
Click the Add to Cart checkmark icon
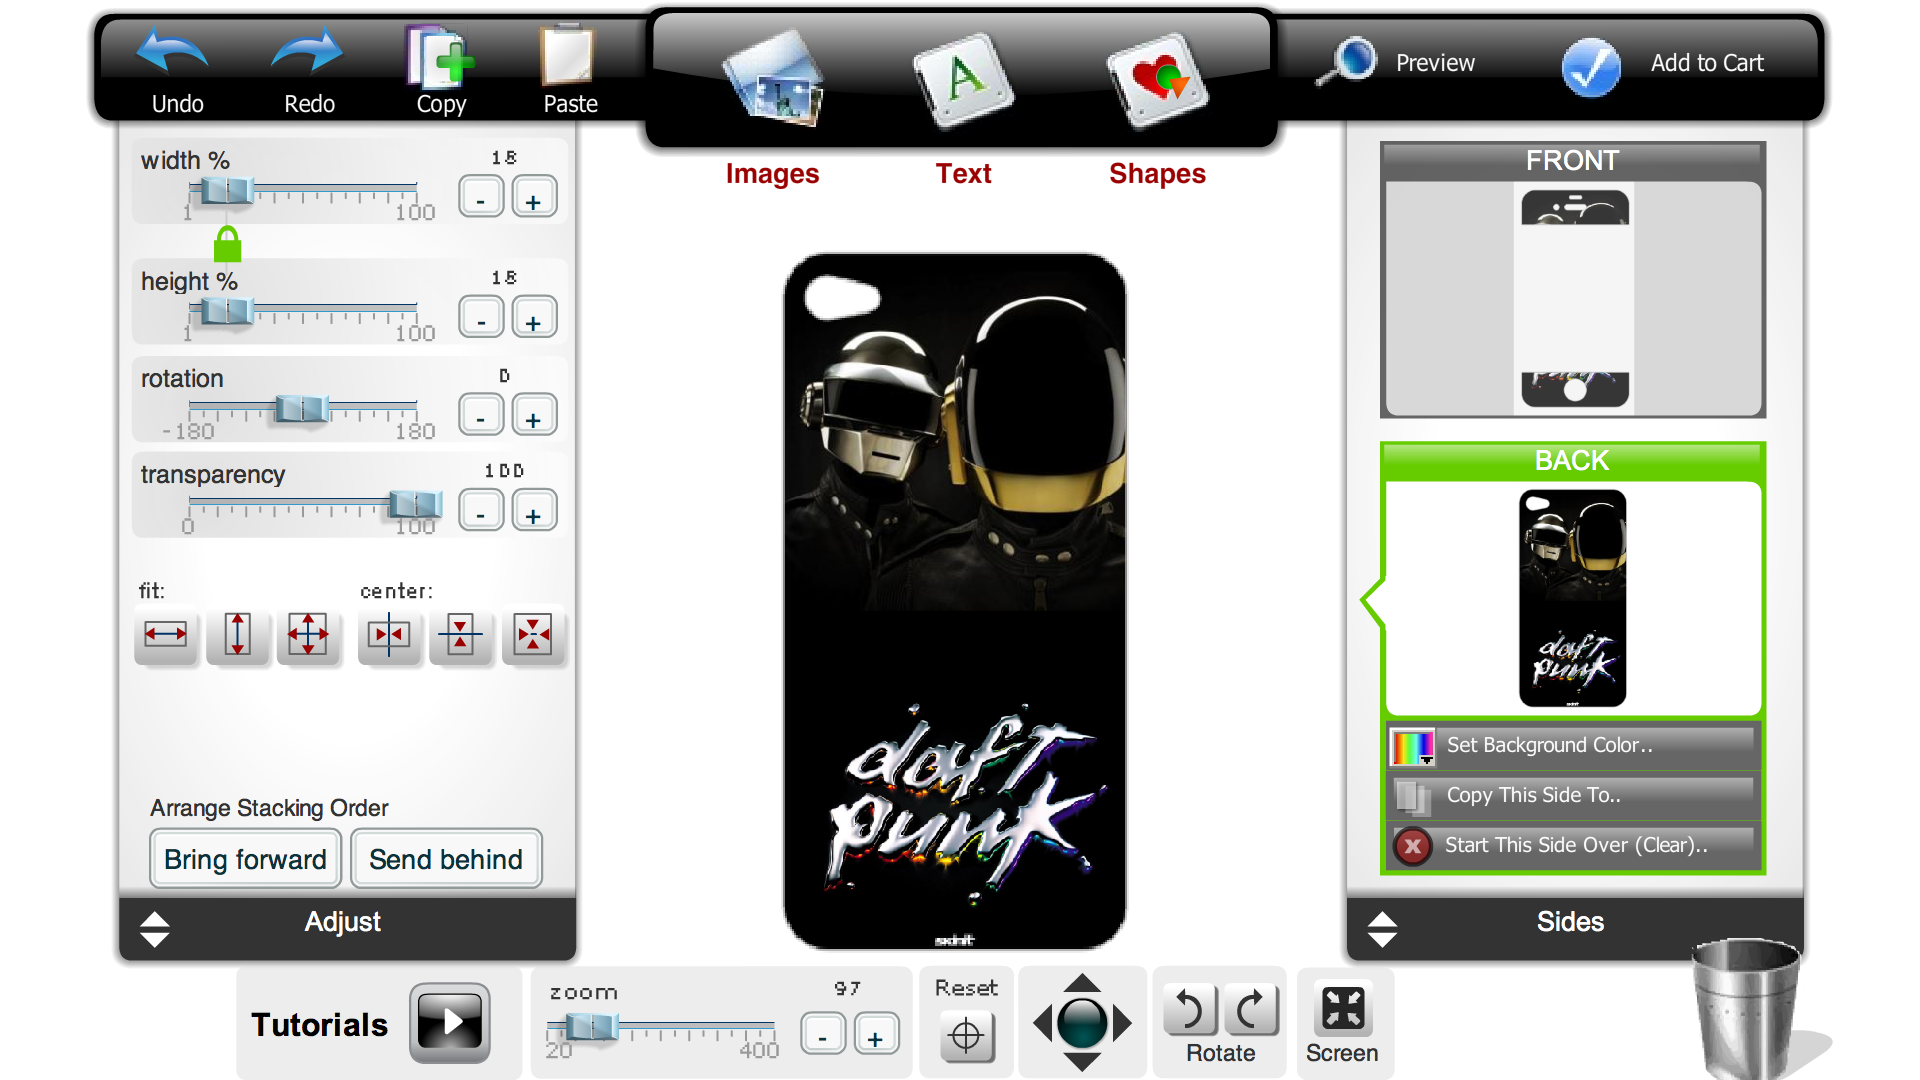(1591, 66)
